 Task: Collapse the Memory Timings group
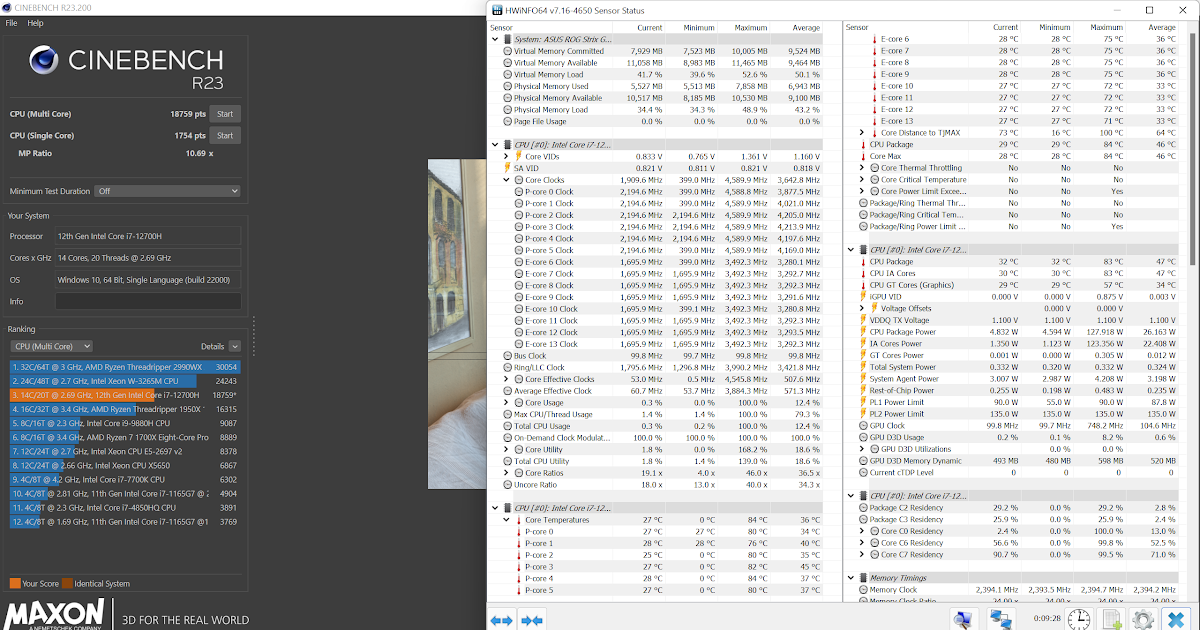point(851,578)
